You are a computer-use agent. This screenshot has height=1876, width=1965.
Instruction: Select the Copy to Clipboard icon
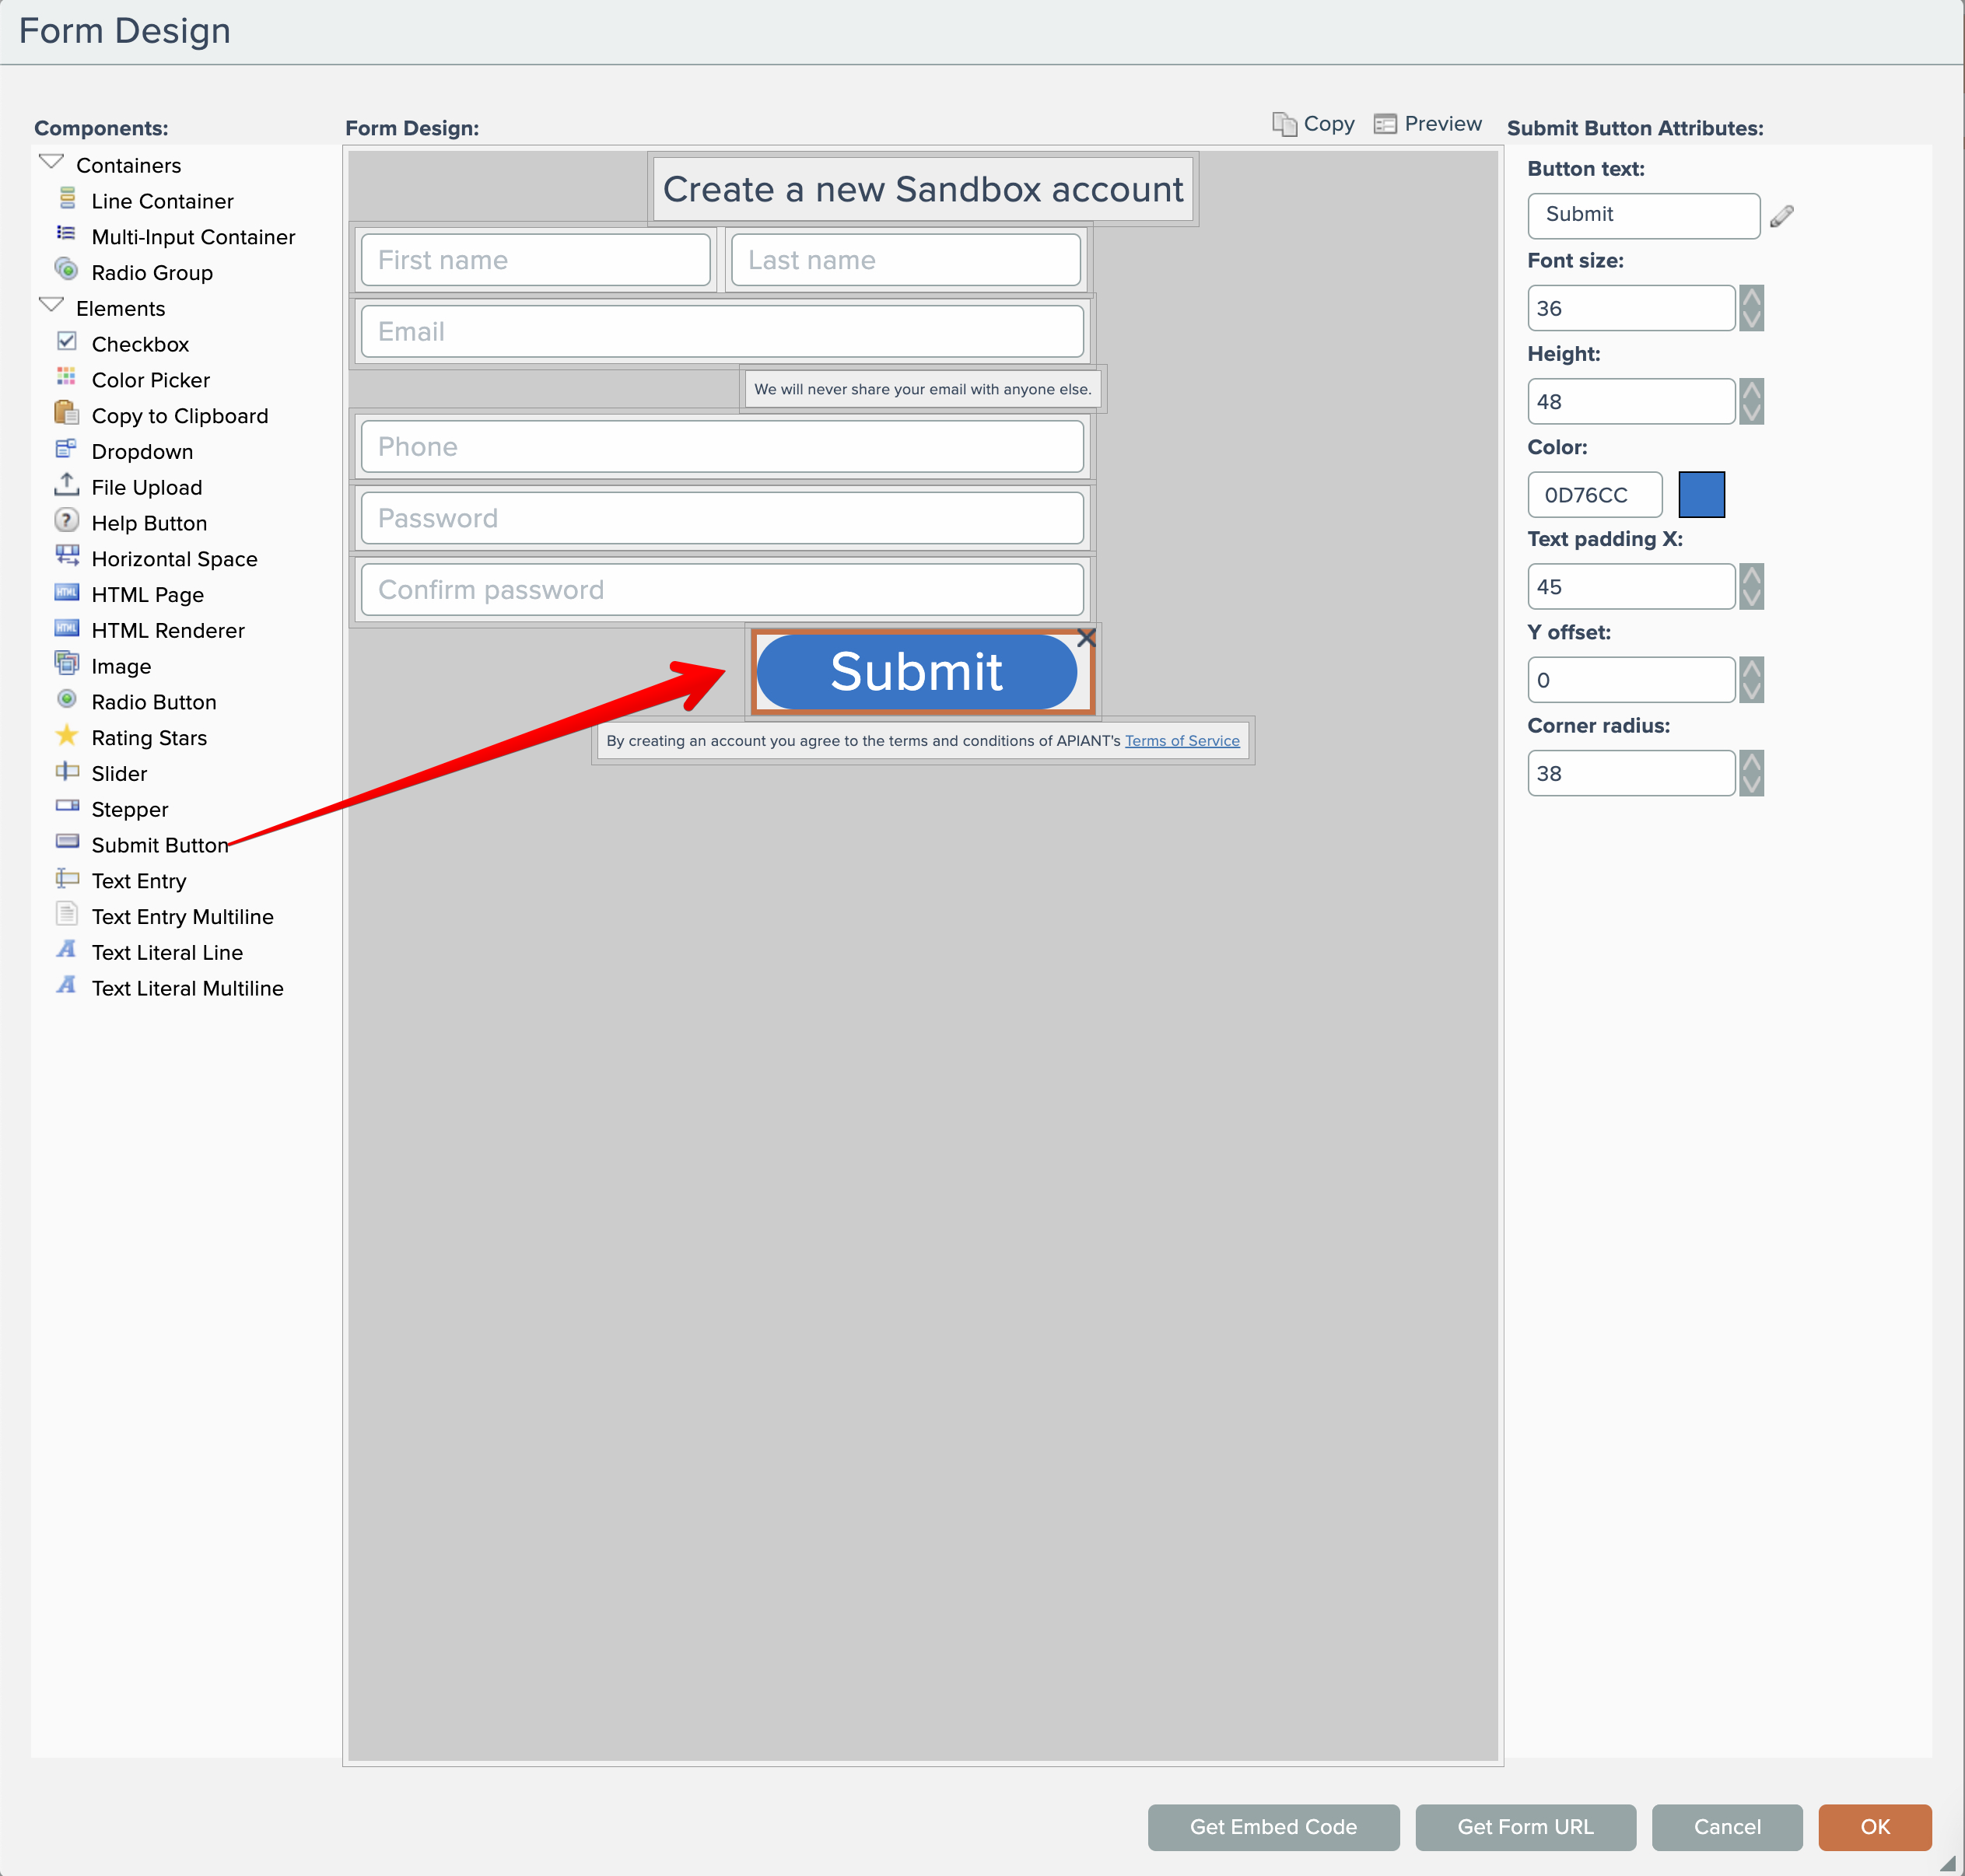(66, 413)
